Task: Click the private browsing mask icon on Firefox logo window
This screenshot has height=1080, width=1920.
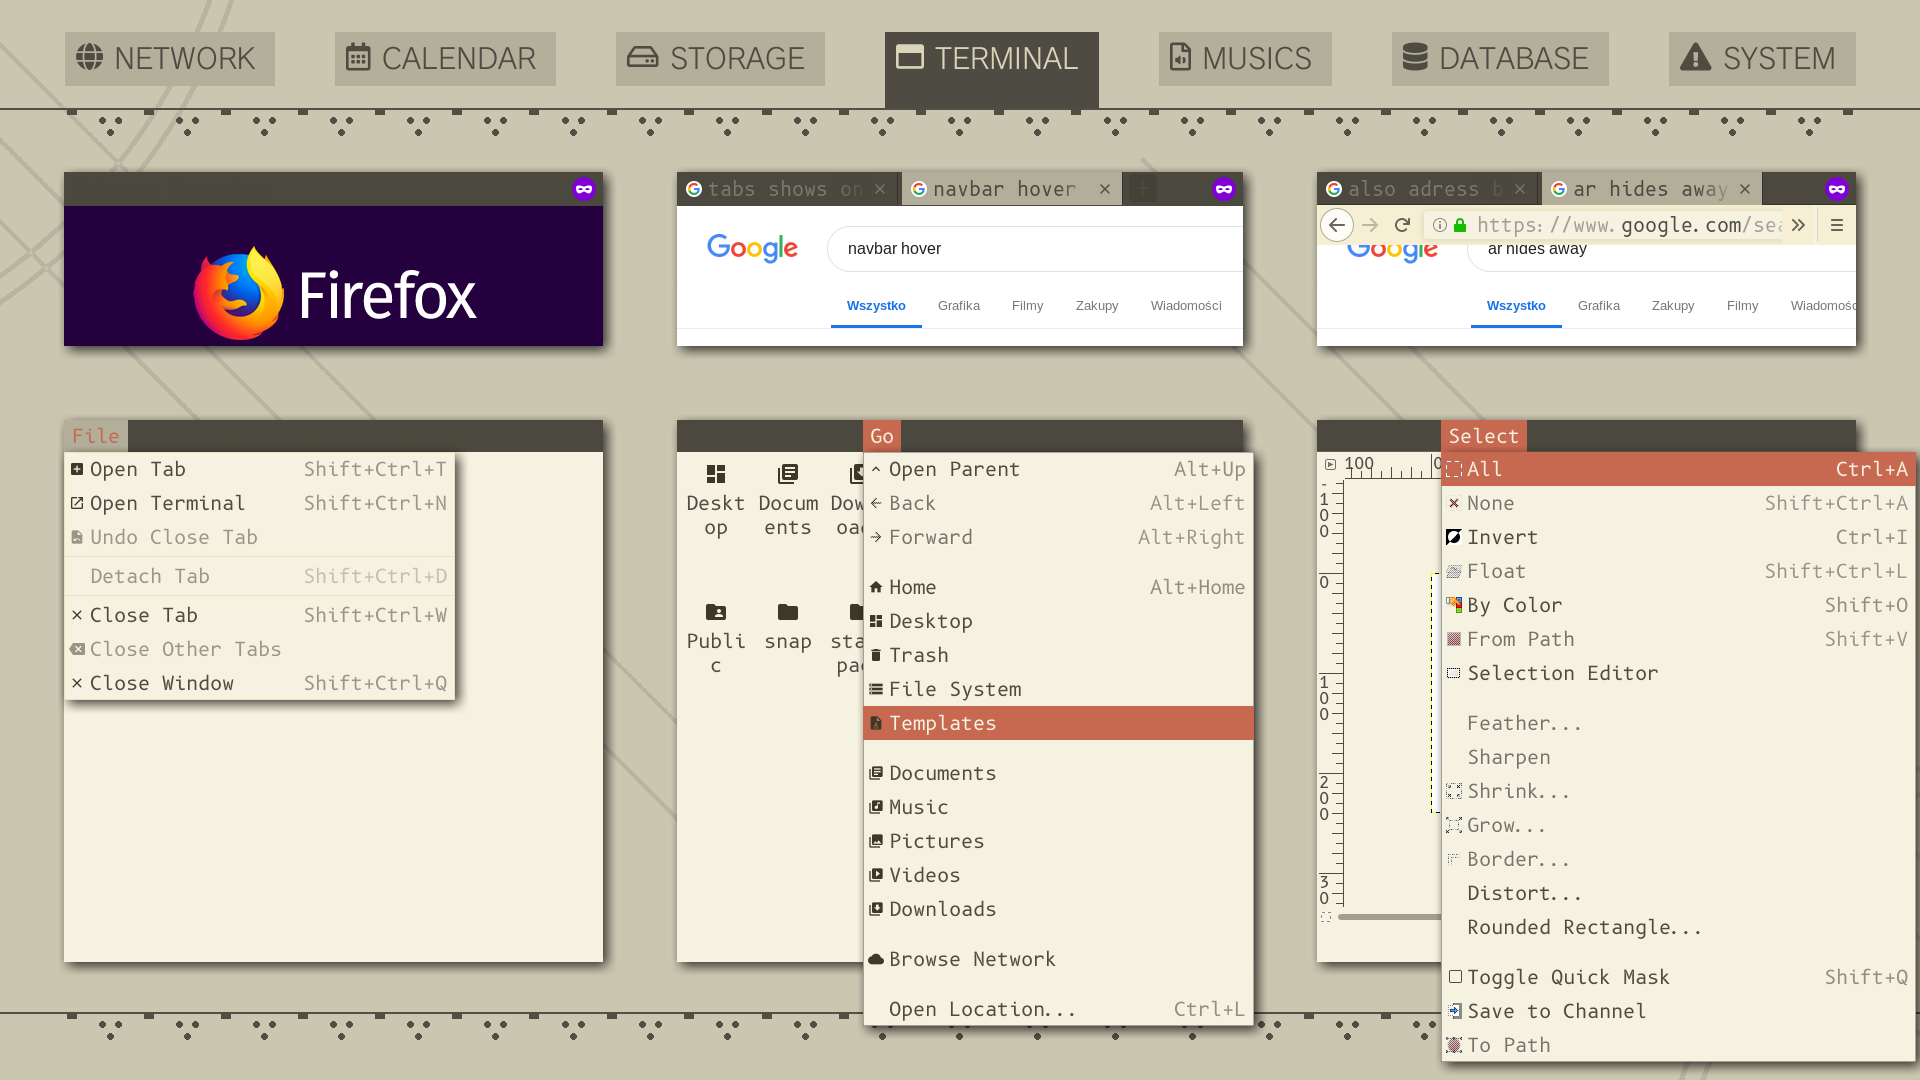Action: (584, 189)
